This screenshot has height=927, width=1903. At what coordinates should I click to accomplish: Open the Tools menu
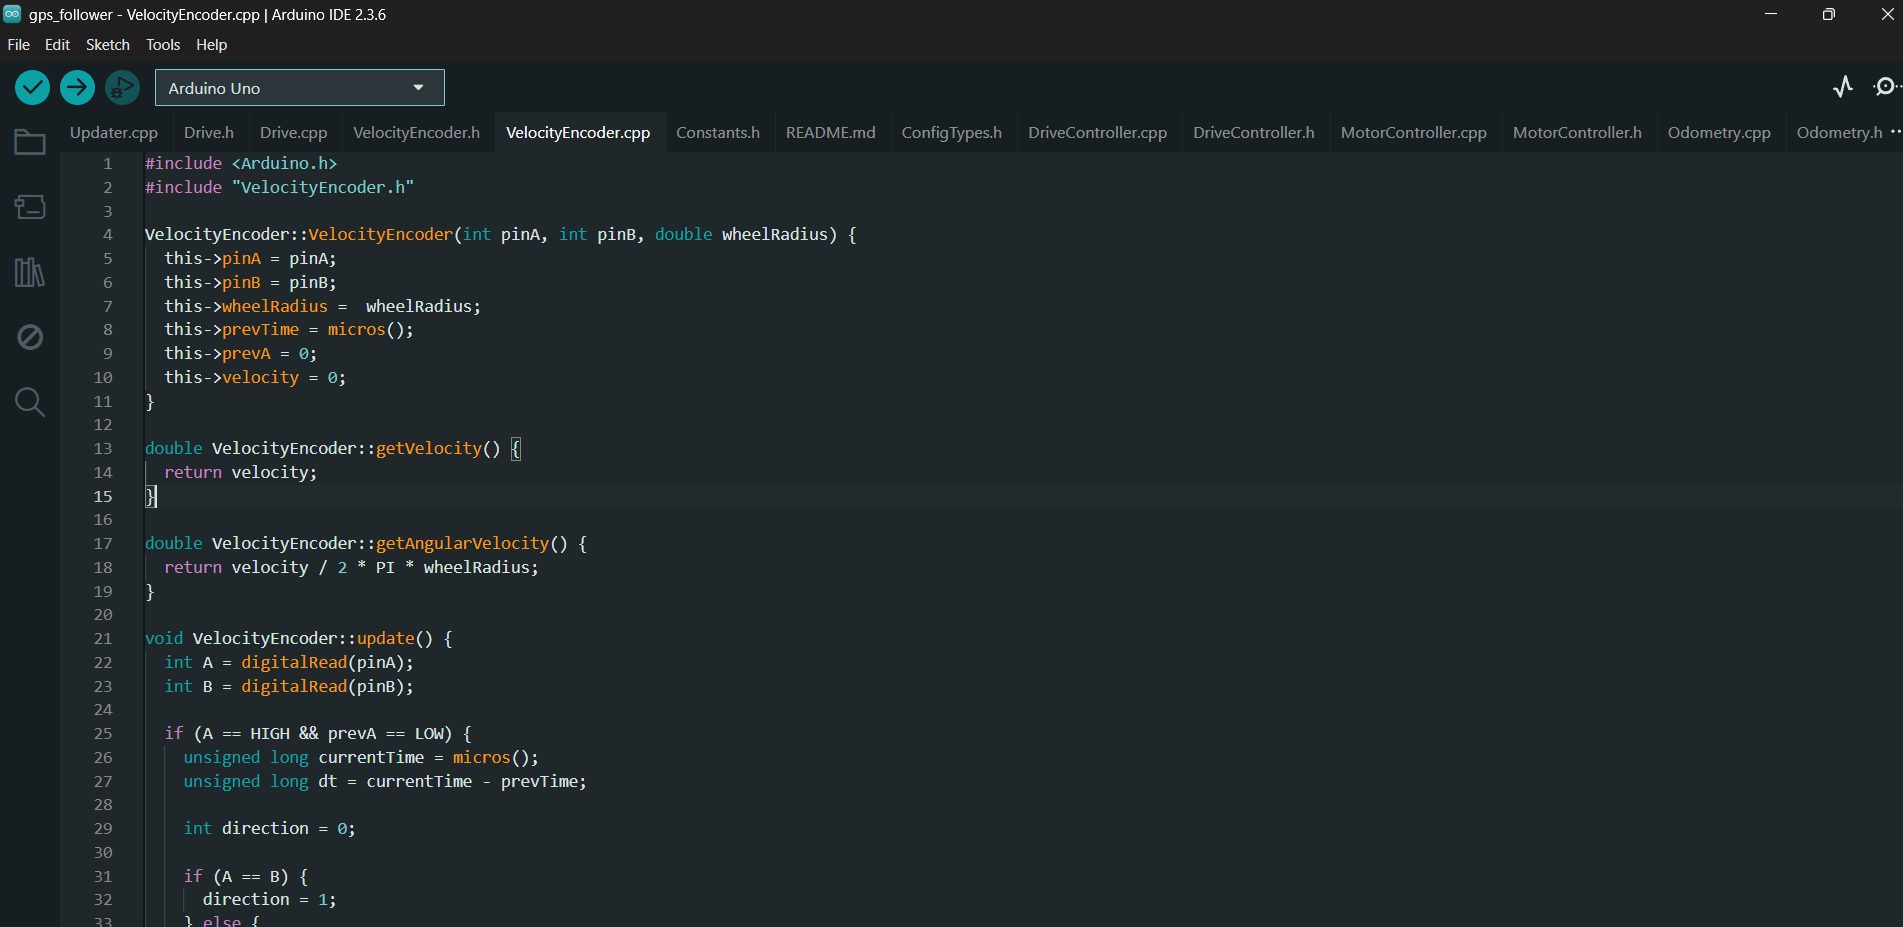pyautogui.click(x=163, y=45)
